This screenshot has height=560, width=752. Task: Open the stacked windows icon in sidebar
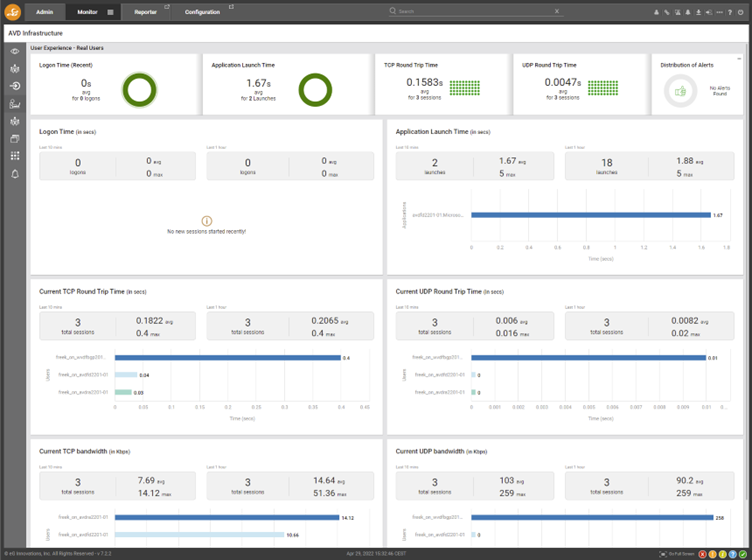coord(15,139)
